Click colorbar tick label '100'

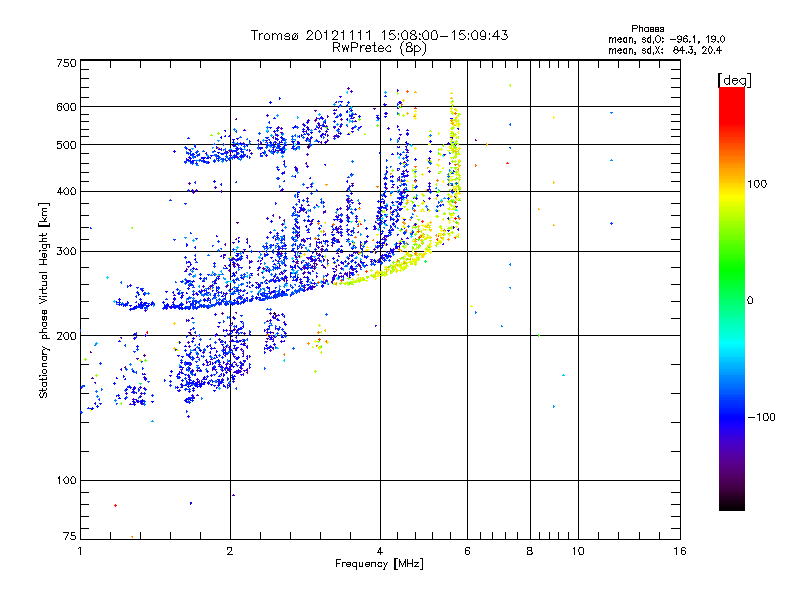(757, 184)
